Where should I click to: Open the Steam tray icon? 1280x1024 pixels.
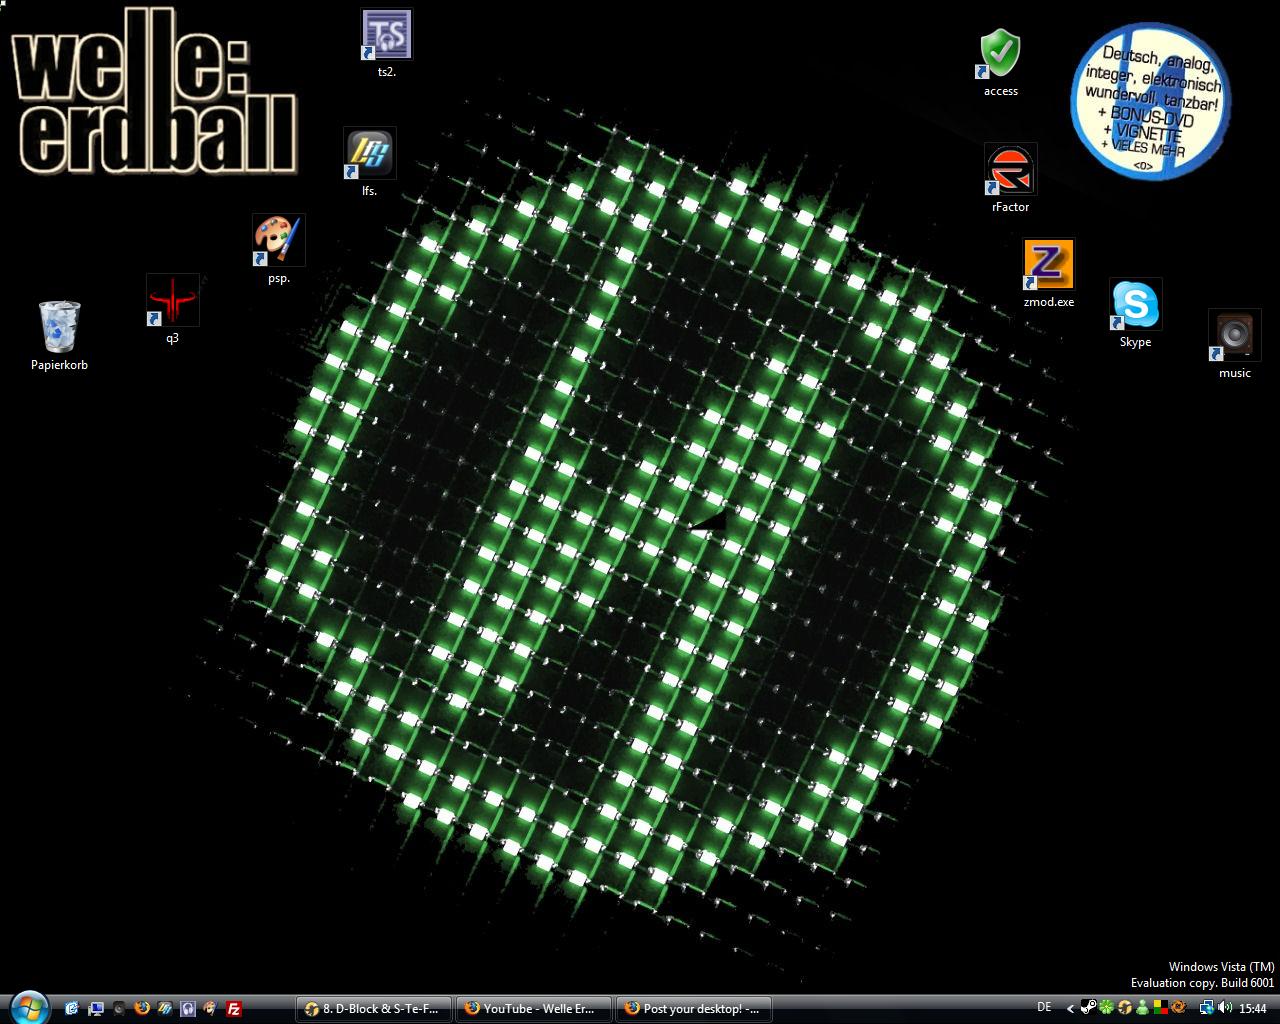click(1089, 1008)
